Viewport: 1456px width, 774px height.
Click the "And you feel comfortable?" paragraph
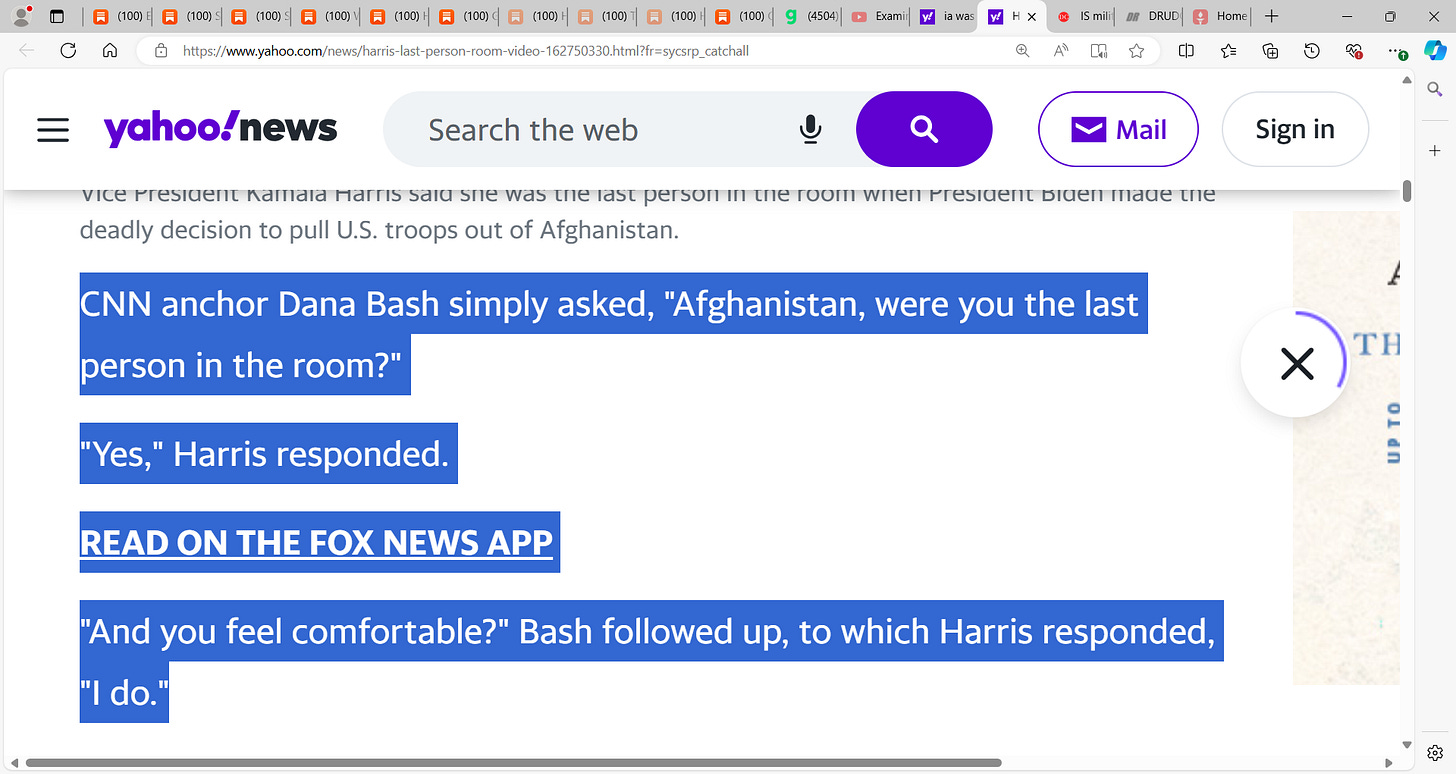(x=651, y=661)
